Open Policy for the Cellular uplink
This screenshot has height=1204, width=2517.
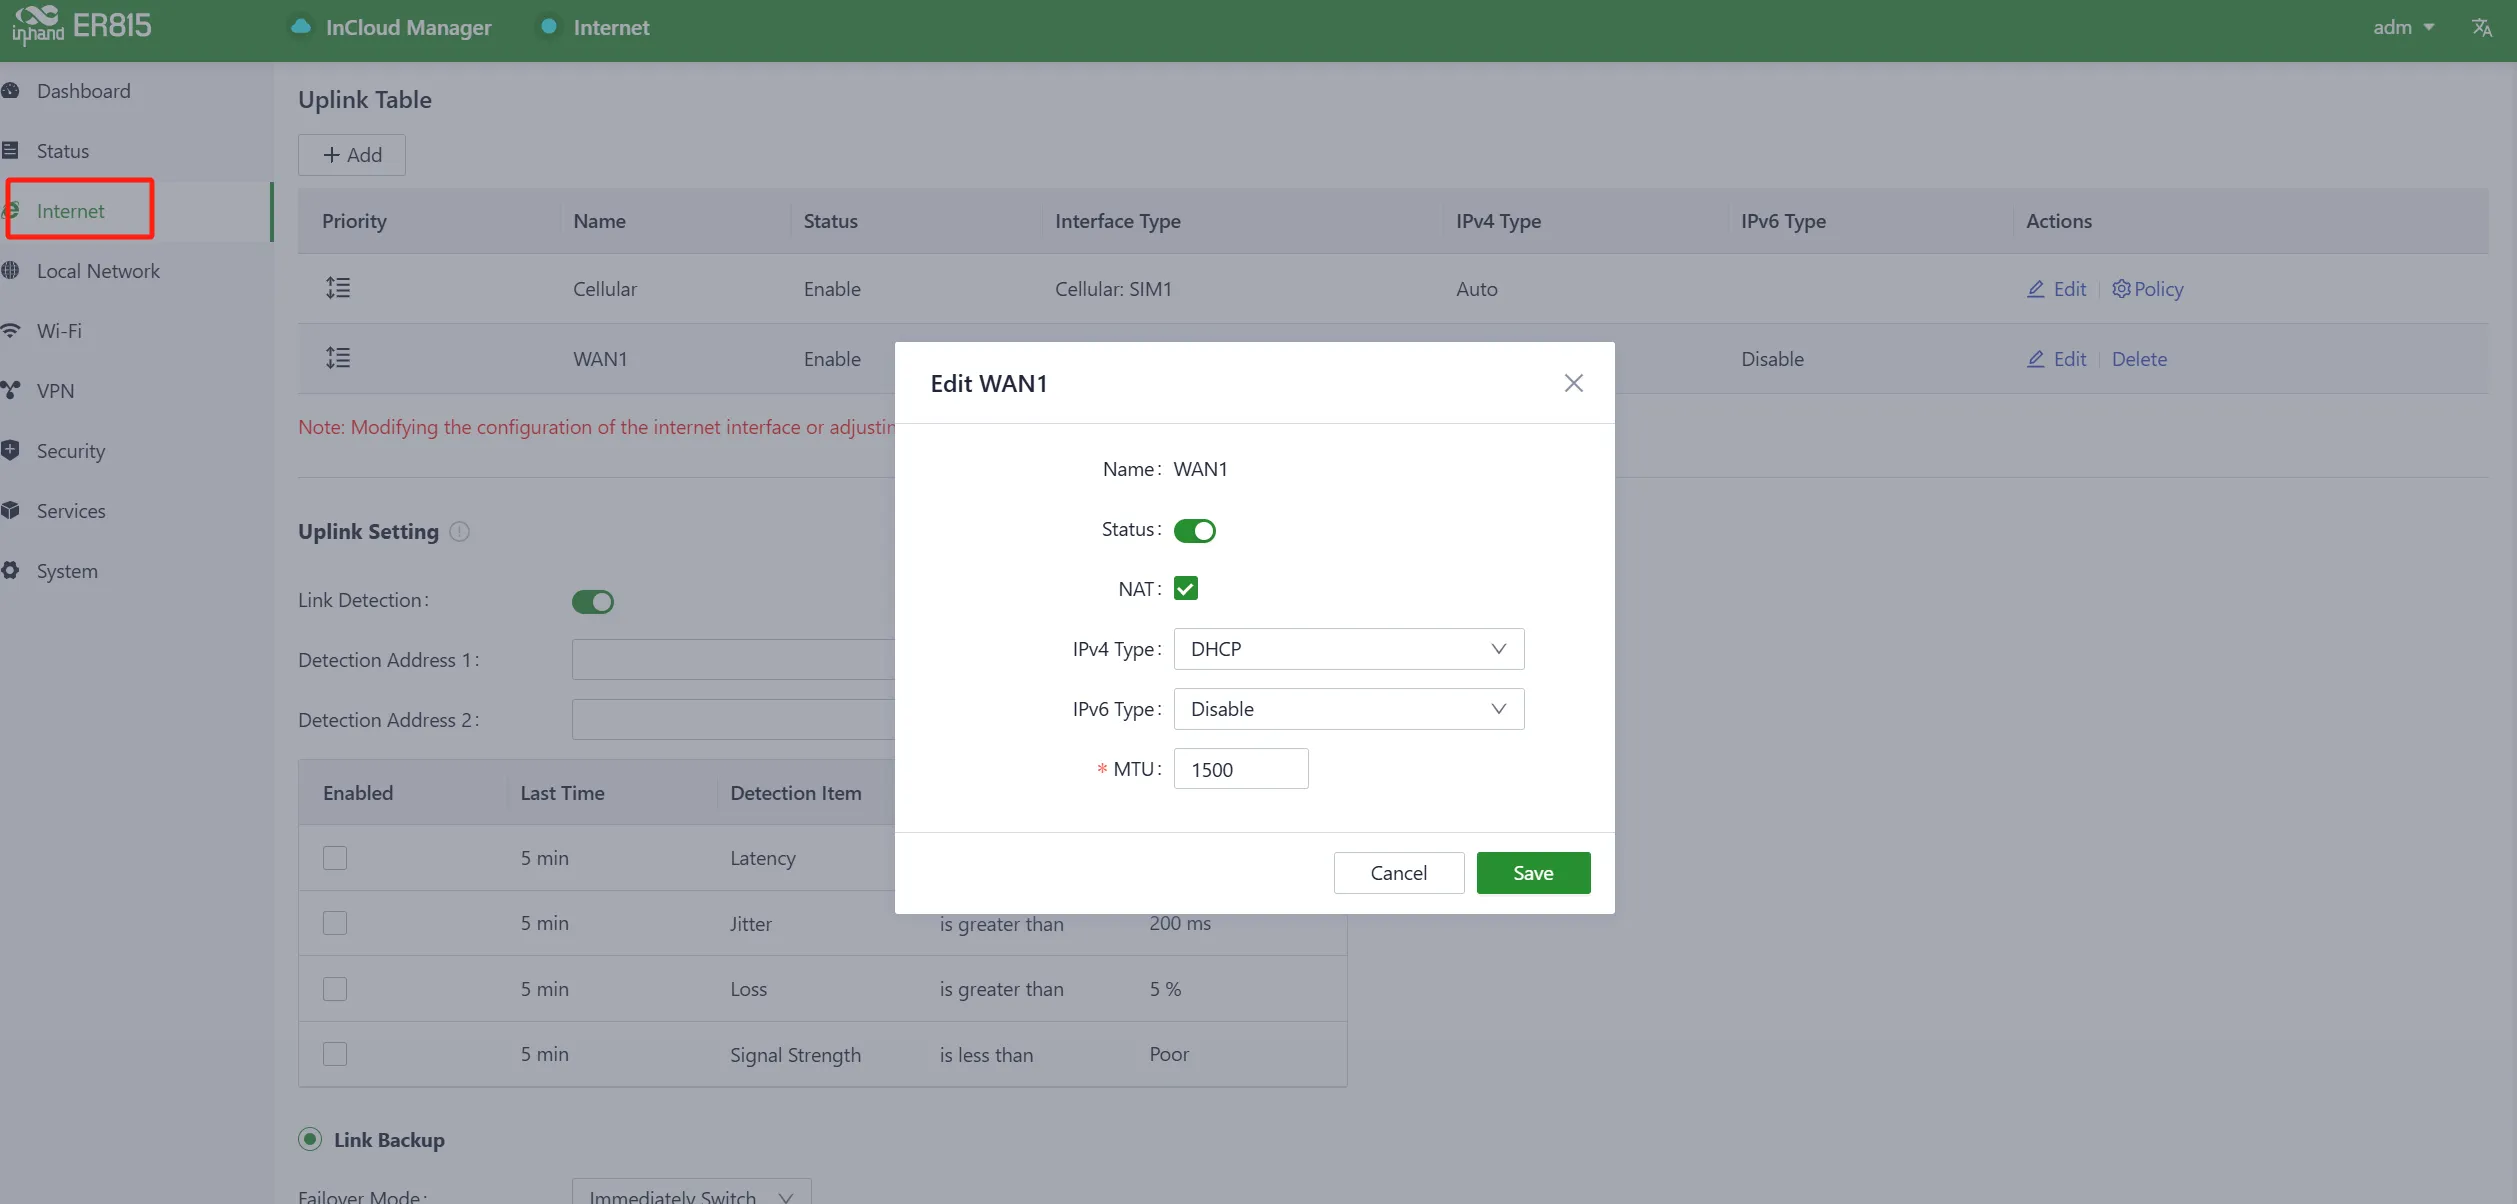(x=2147, y=289)
